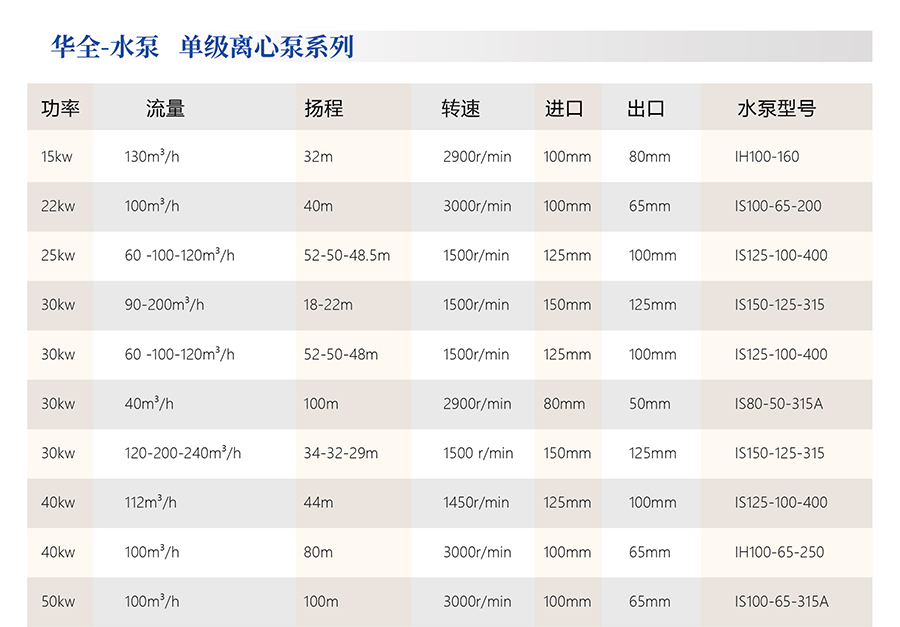The height and width of the screenshot is (627, 900).
Task: Click the 华全-水泵 单级离心泵系列 title
Action: 202,46
